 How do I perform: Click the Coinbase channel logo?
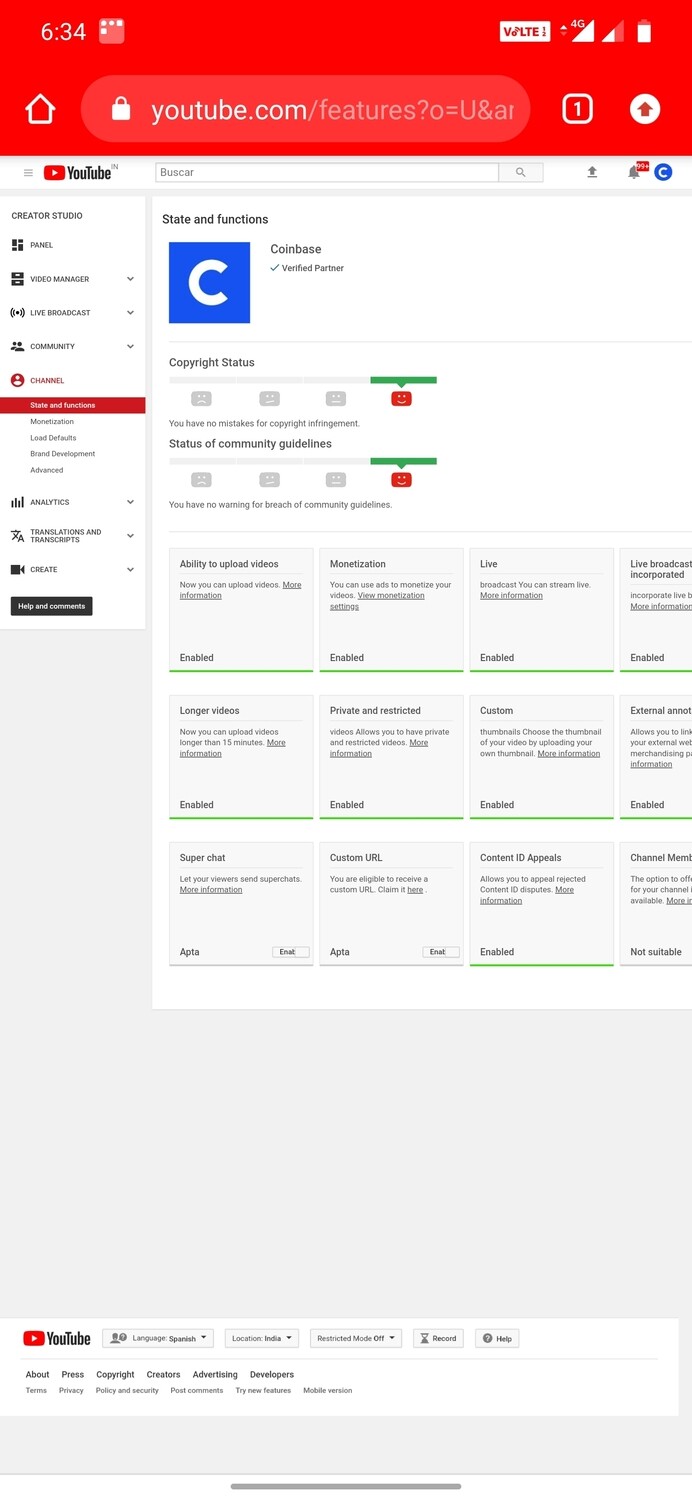pos(209,283)
